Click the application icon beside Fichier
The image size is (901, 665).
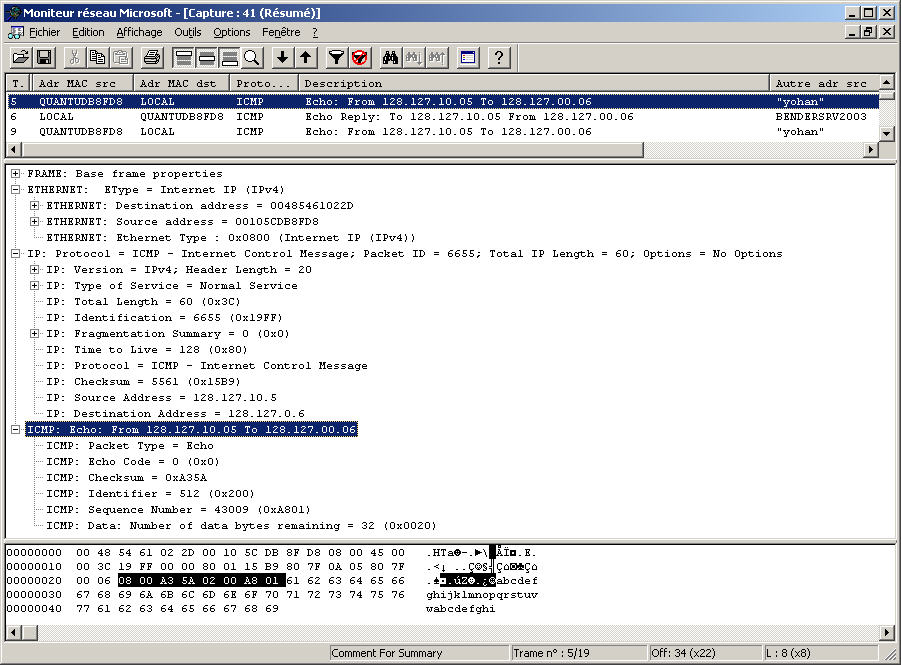(x=16, y=32)
